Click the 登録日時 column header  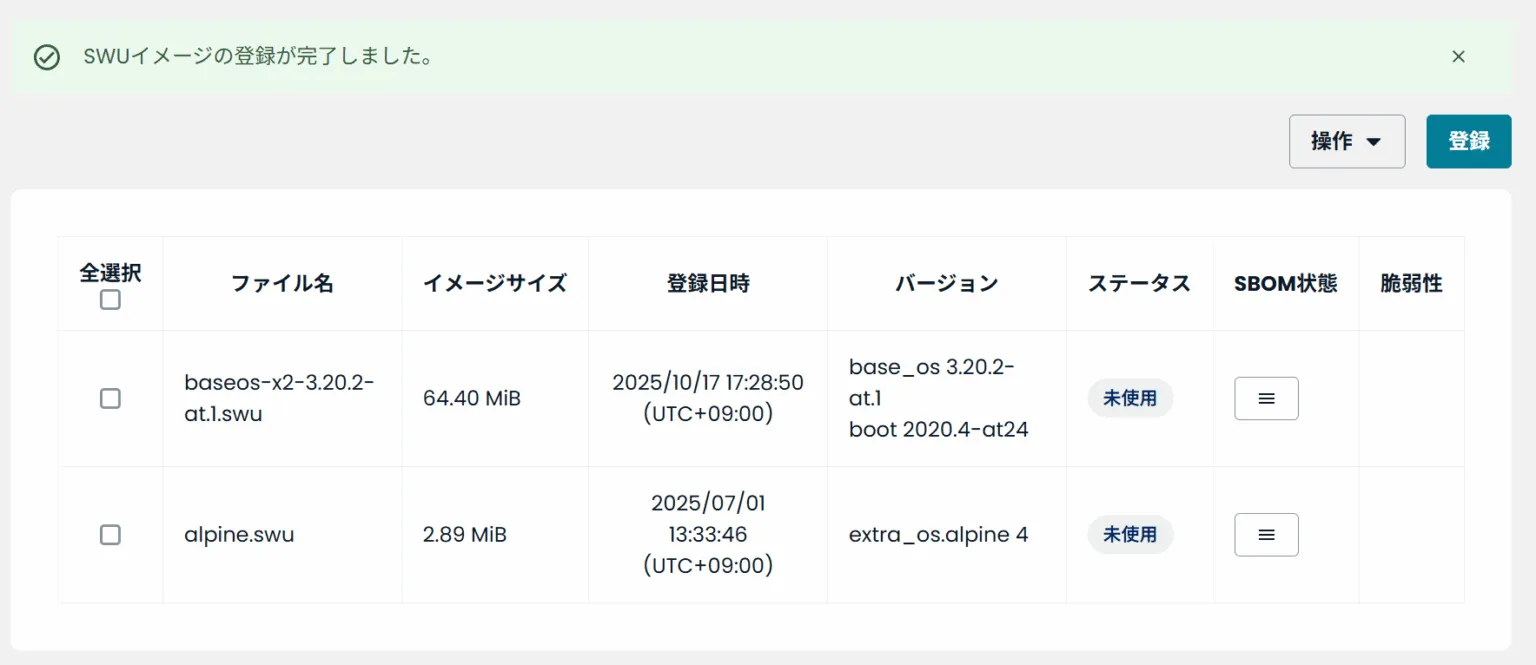(x=708, y=283)
